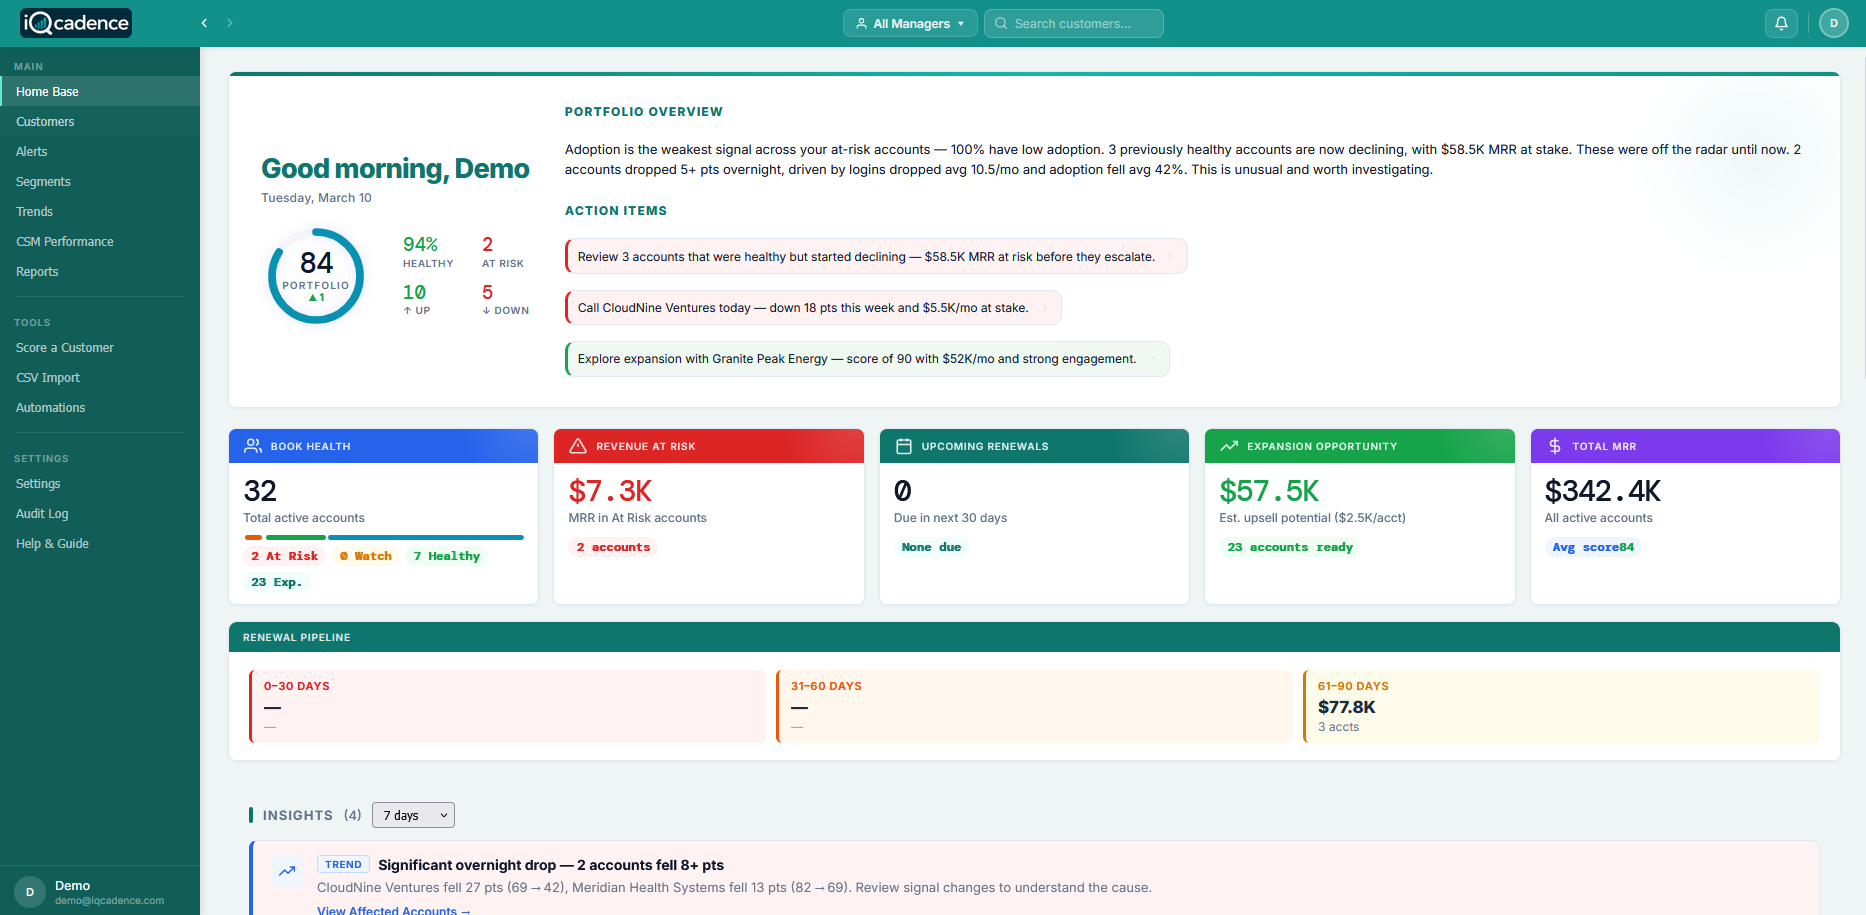Screen dimensions: 1866x915
Task: Click the Search customers input field
Action: (x=1073, y=22)
